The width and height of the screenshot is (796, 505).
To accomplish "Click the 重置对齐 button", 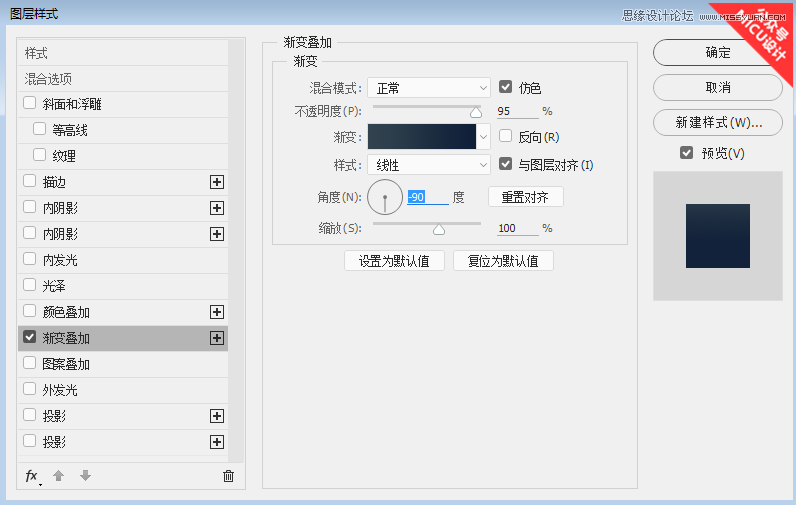I will (525, 197).
